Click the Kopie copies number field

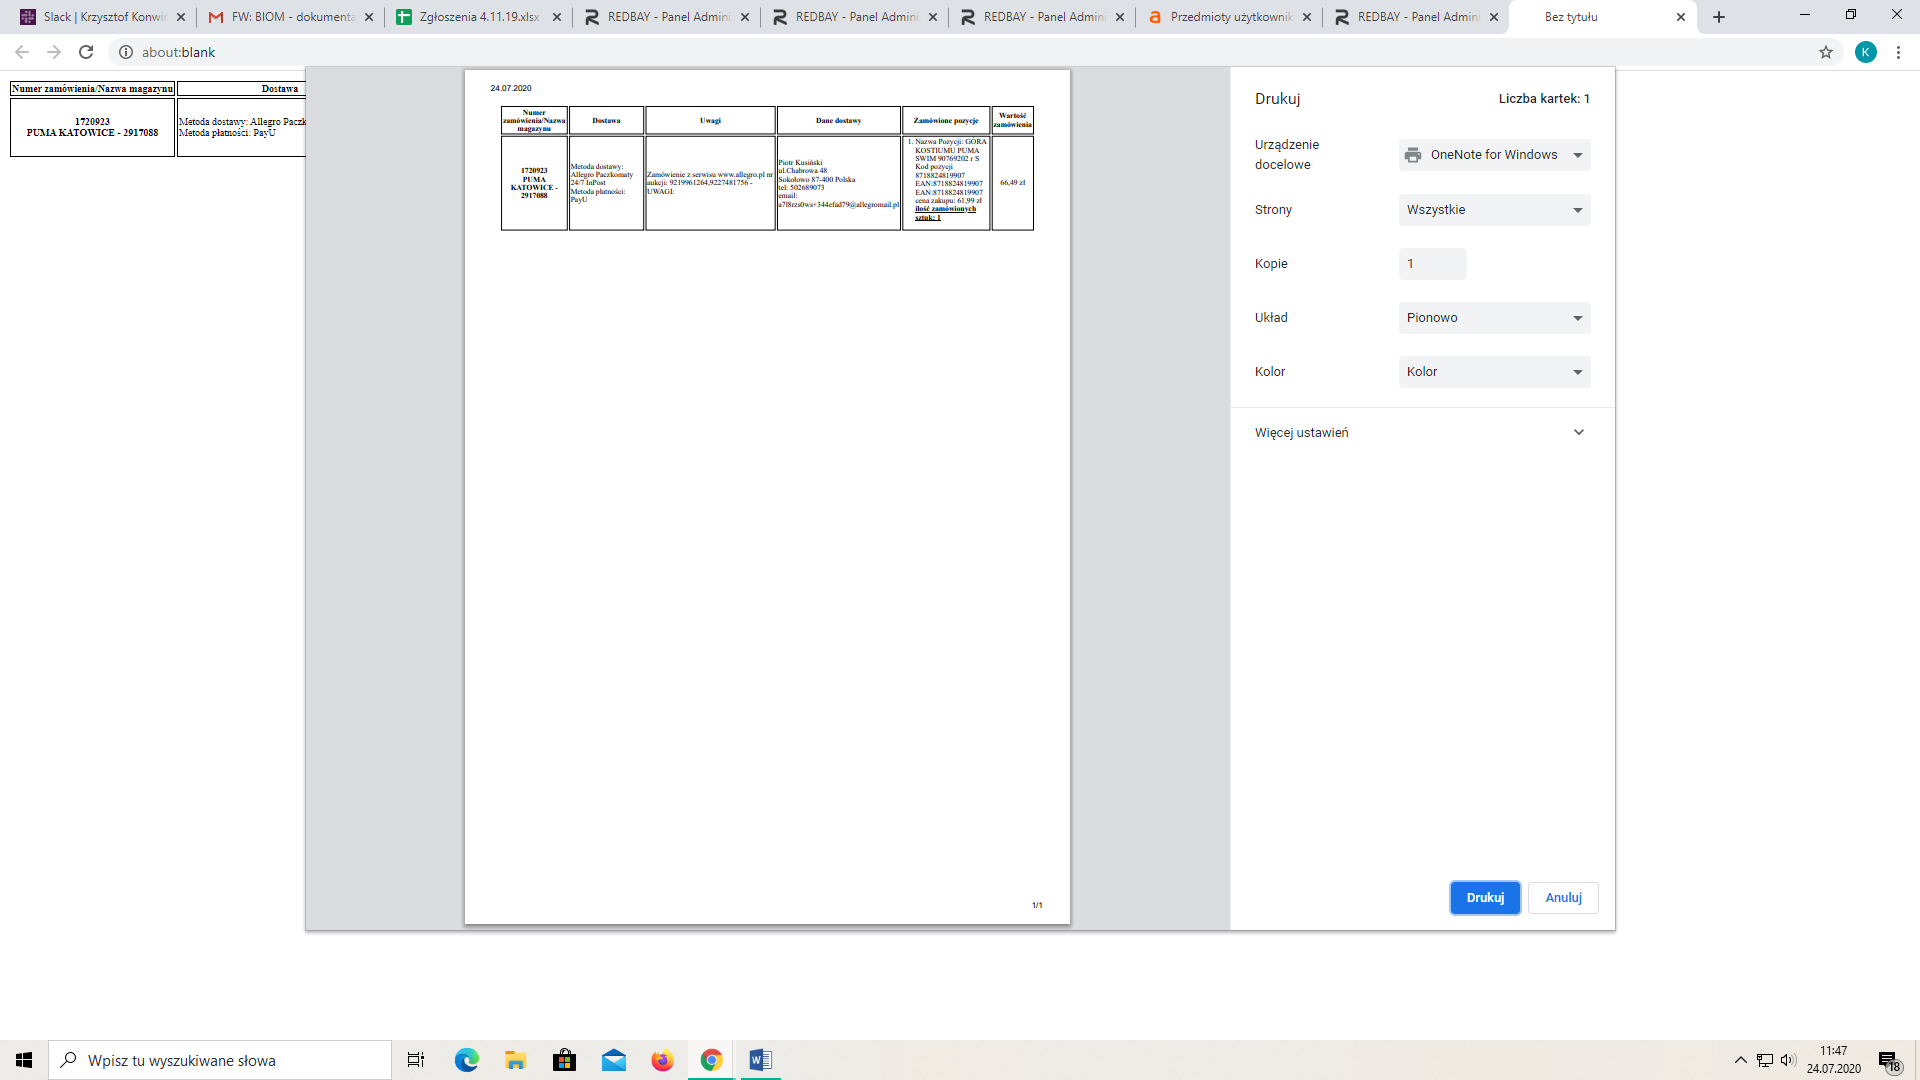click(x=1432, y=264)
